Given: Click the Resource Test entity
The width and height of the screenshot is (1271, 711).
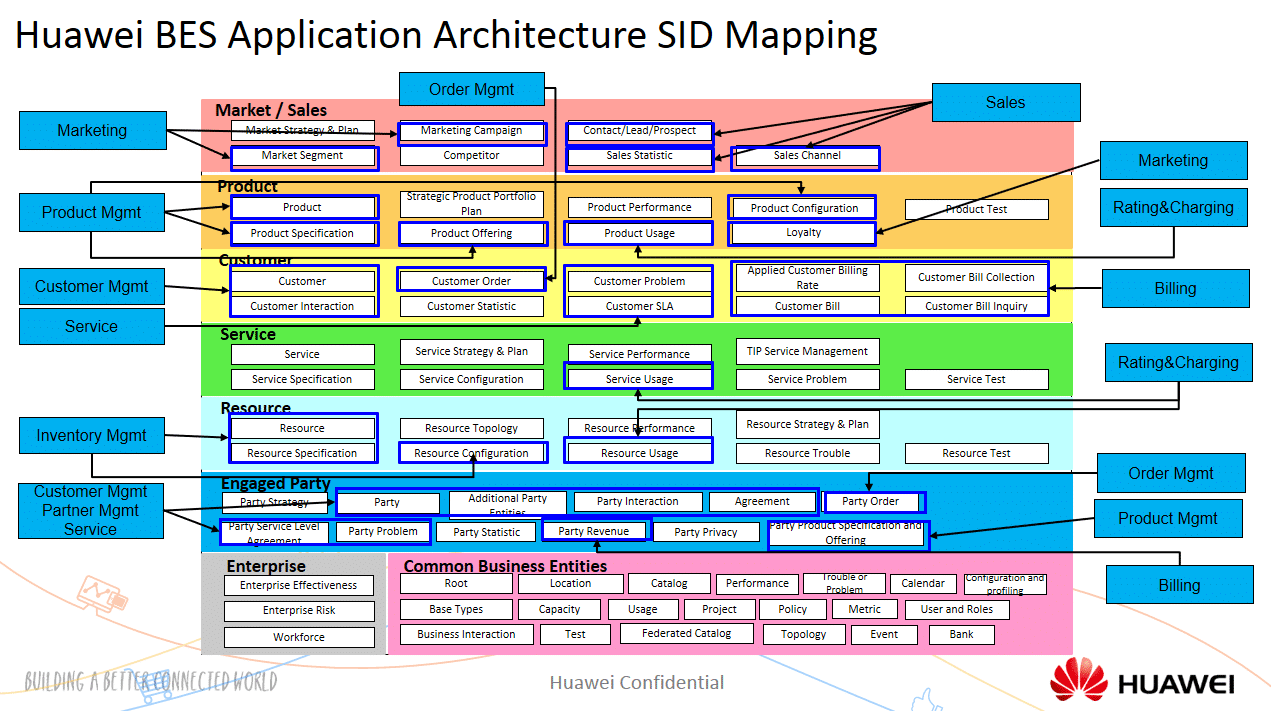Looking at the screenshot, I should pos(977,454).
